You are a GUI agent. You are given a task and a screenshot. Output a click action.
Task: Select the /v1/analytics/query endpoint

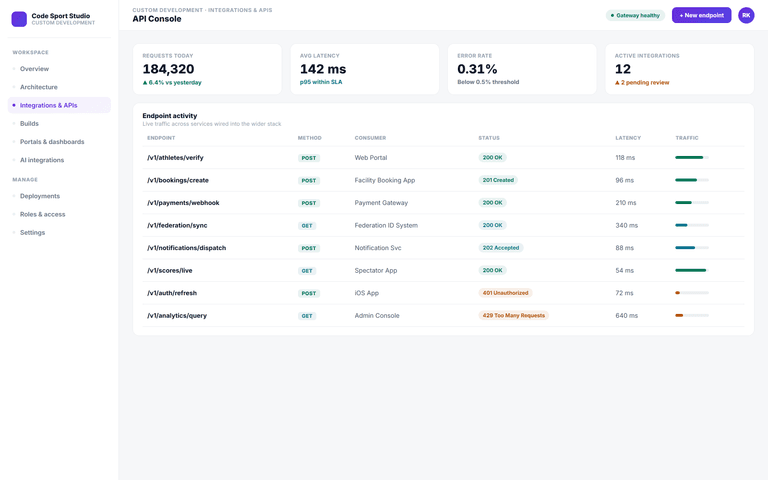point(177,315)
